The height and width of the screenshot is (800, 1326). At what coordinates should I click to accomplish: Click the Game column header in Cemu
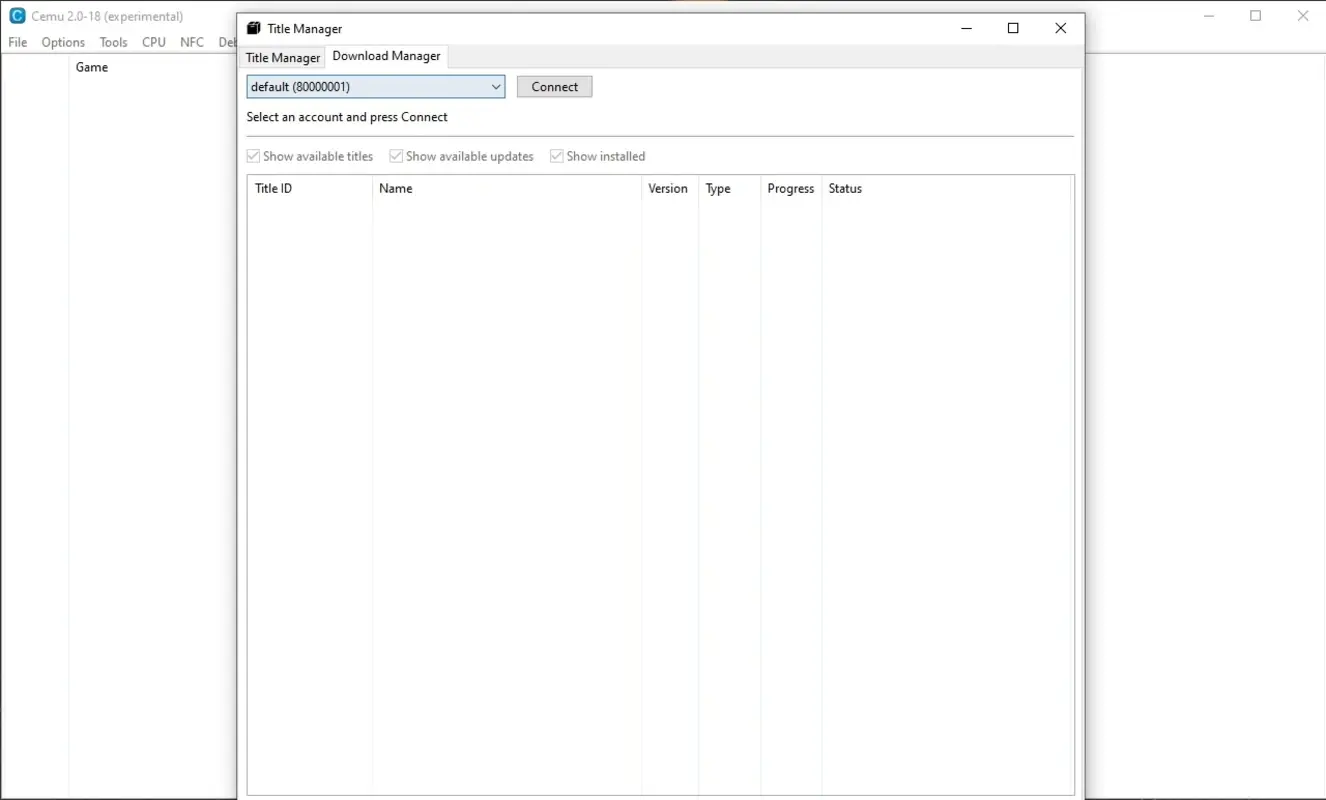click(91, 67)
